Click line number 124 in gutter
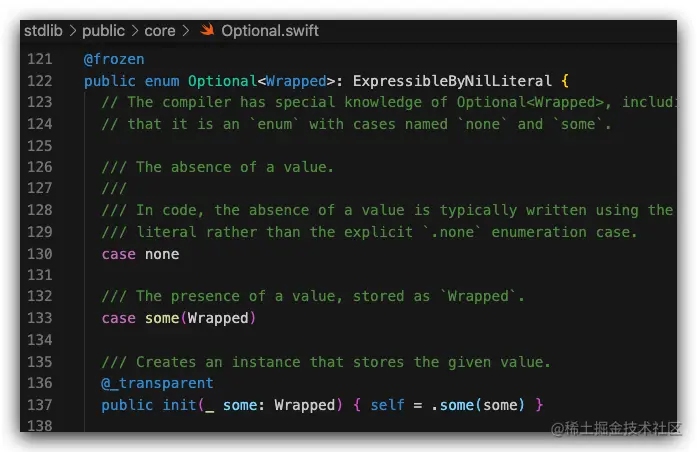Screen dimensions: 697x452 tap(40, 124)
